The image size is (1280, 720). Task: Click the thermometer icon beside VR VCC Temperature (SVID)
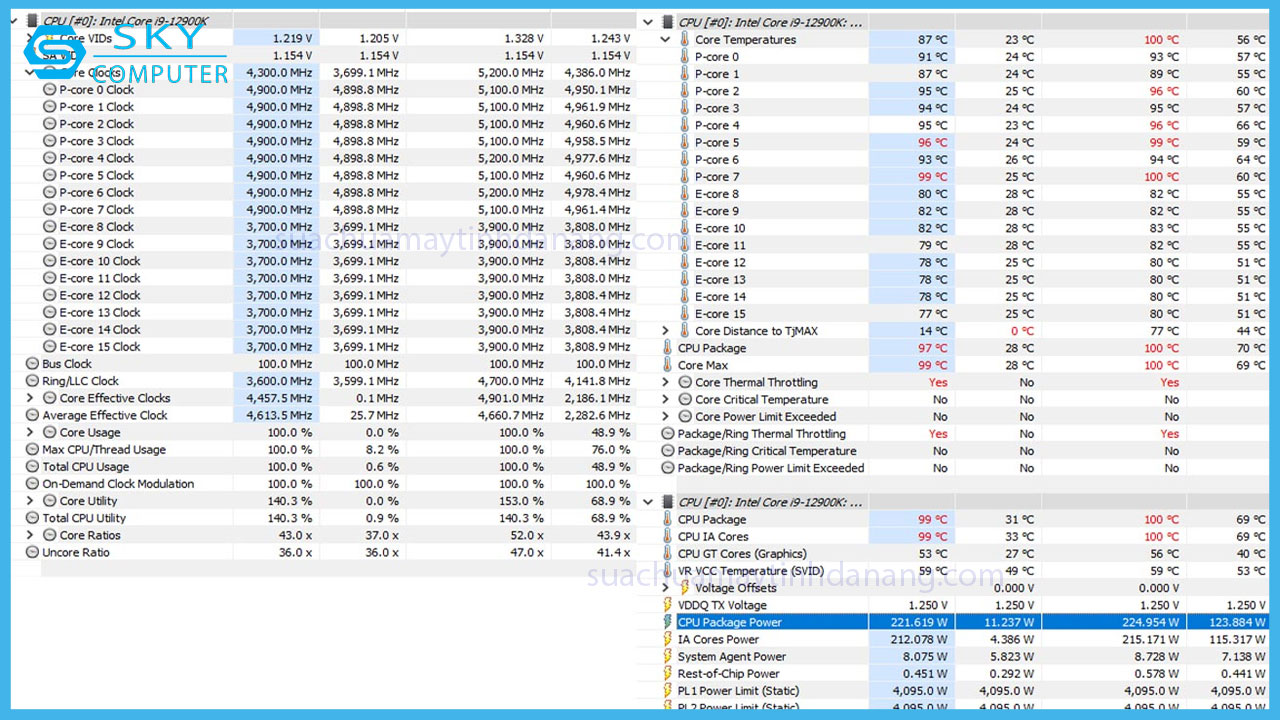pyautogui.click(x=668, y=570)
